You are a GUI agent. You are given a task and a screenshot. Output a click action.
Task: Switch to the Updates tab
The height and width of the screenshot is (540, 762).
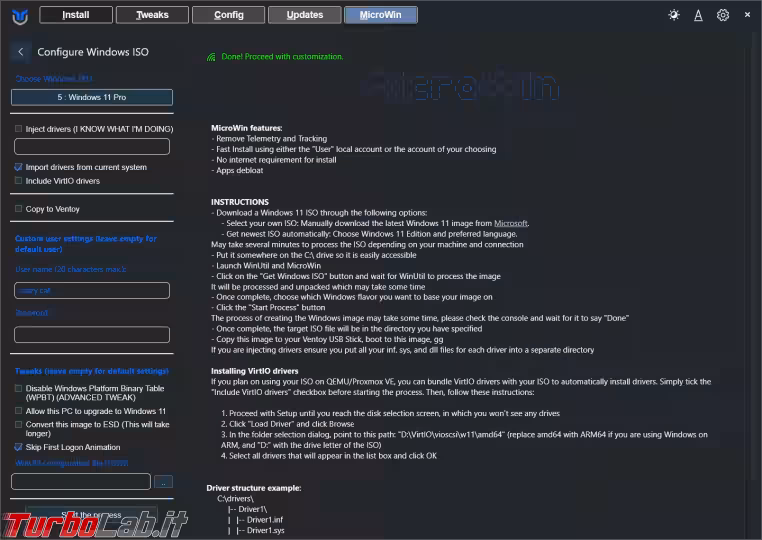(305, 15)
